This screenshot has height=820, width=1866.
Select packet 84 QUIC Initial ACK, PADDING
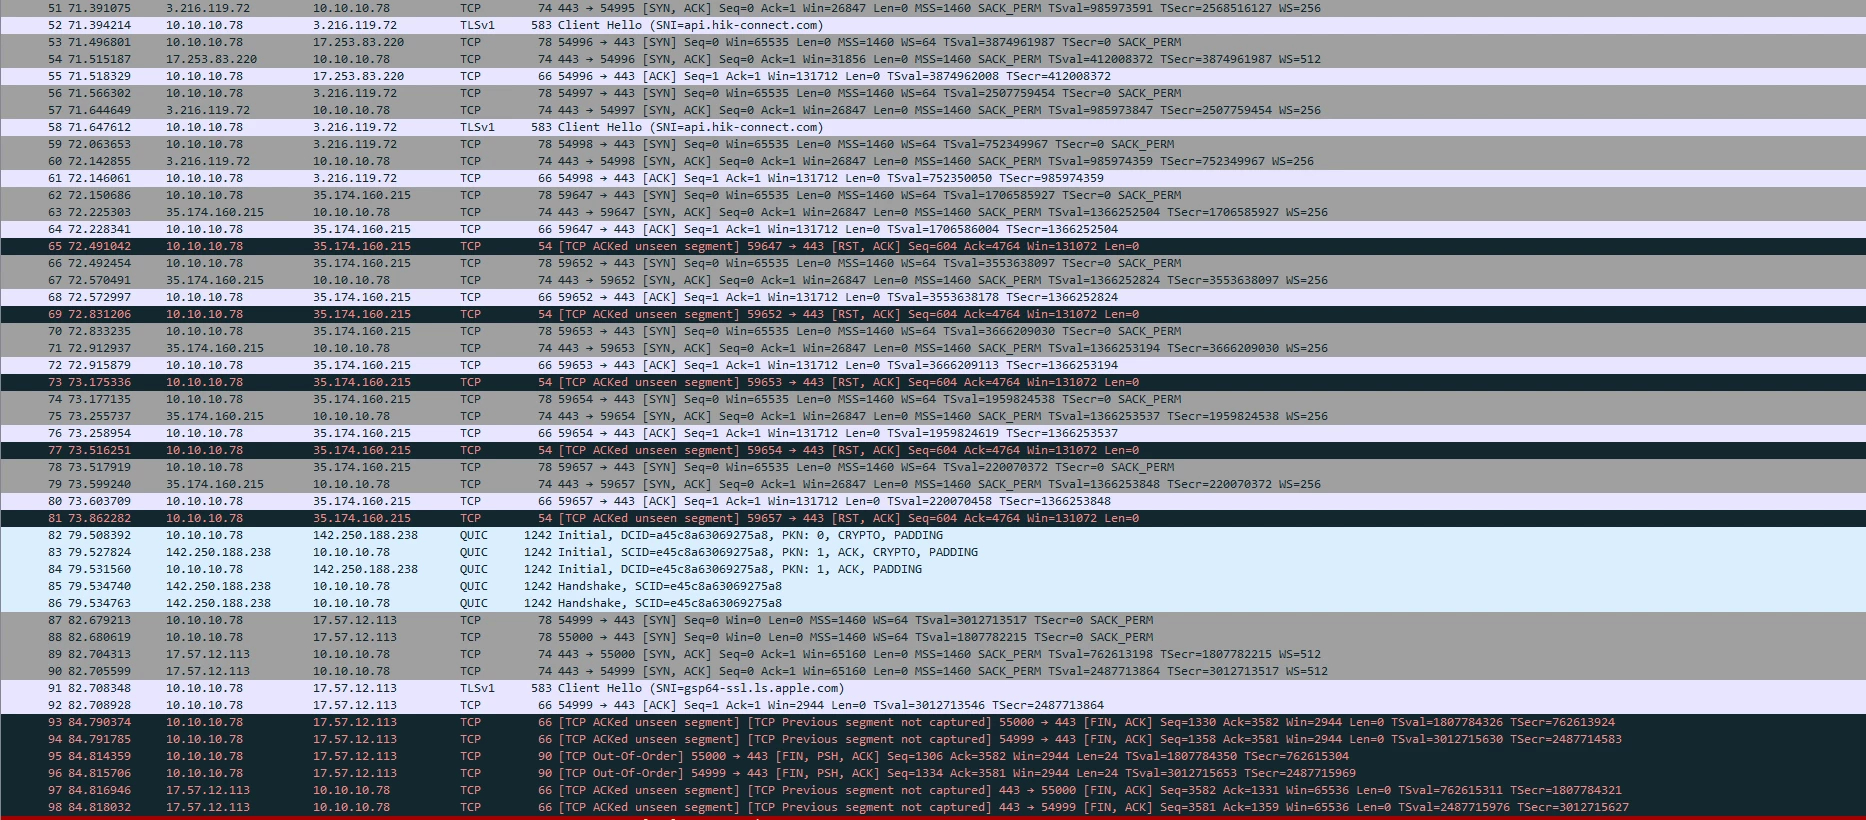coord(933,569)
